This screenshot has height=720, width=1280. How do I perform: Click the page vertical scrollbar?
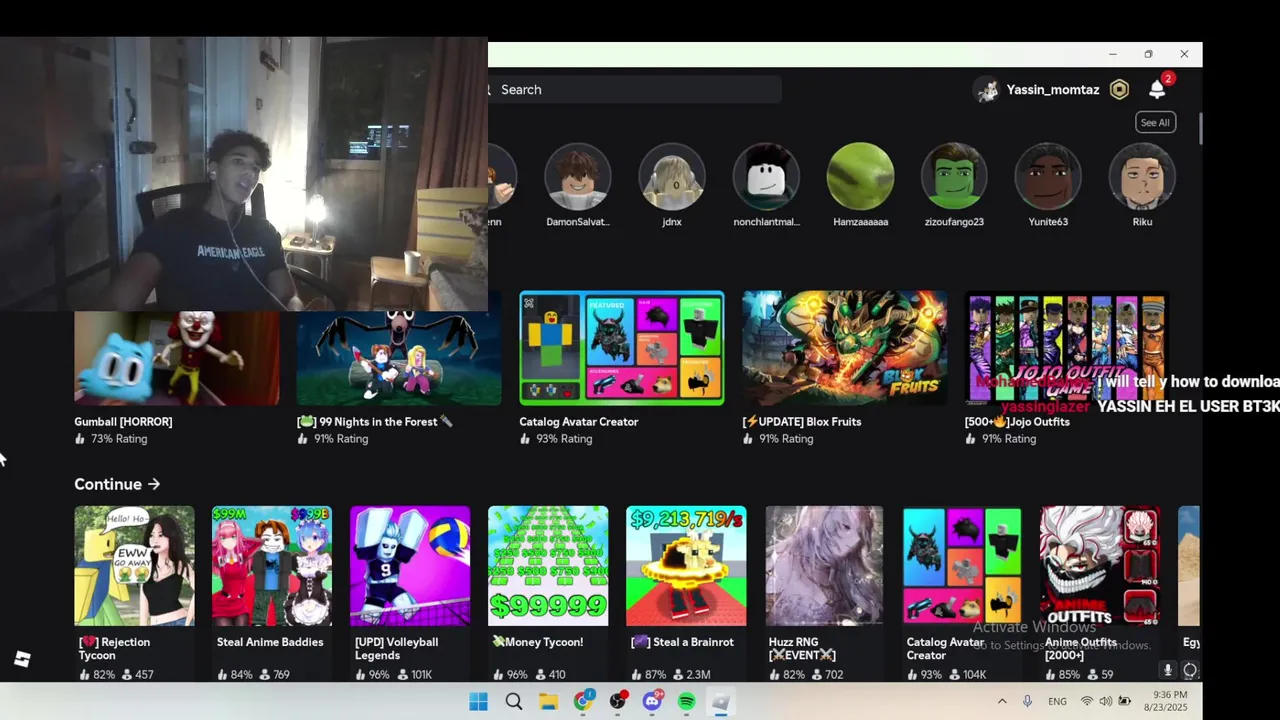click(1199, 128)
